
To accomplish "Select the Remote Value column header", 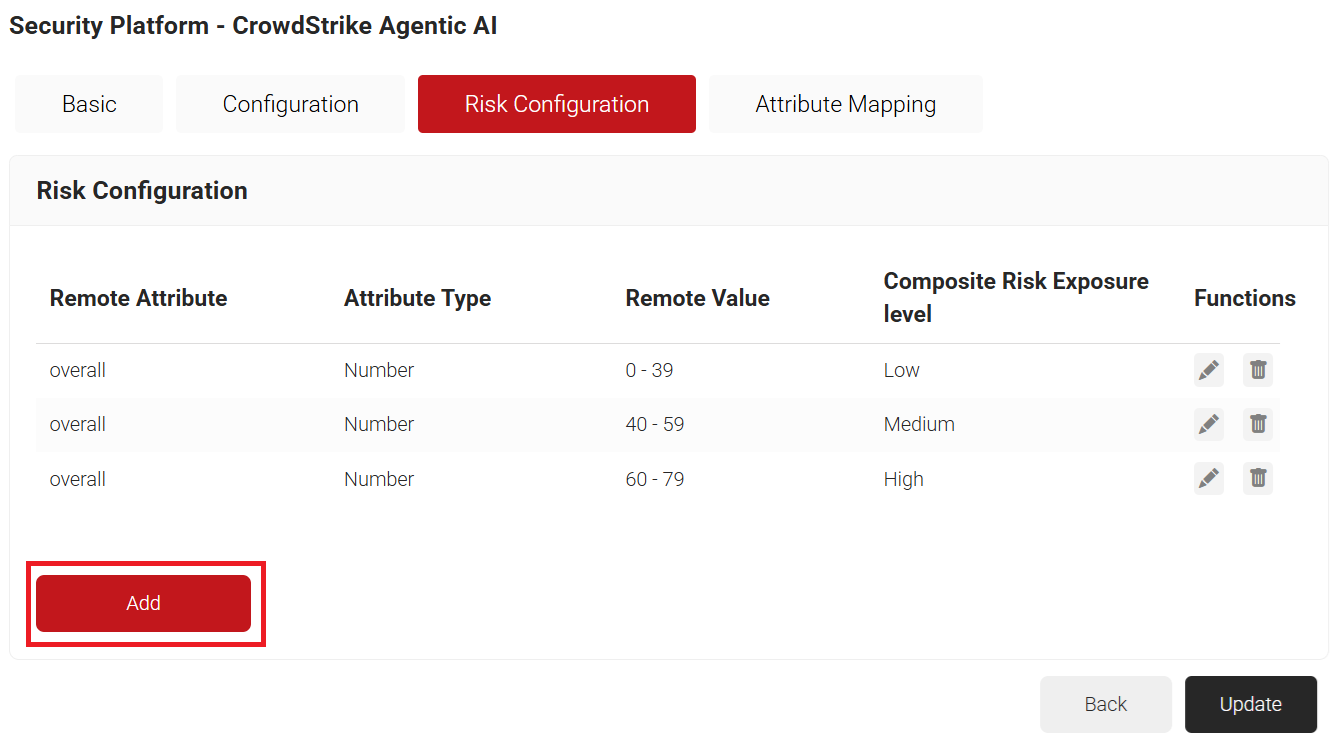I will pos(698,298).
